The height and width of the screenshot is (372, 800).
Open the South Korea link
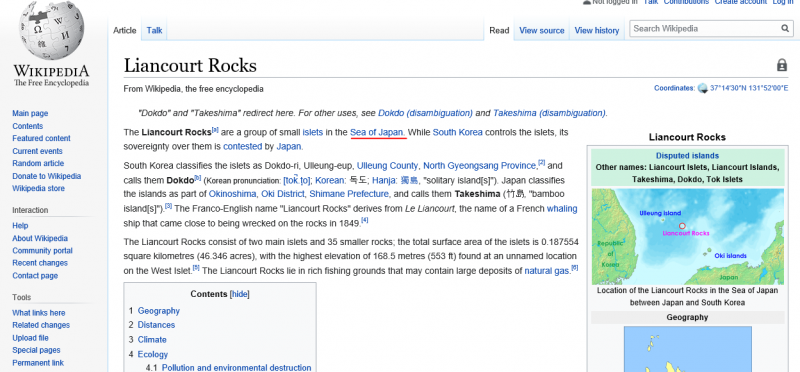pyautogui.click(x=458, y=132)
